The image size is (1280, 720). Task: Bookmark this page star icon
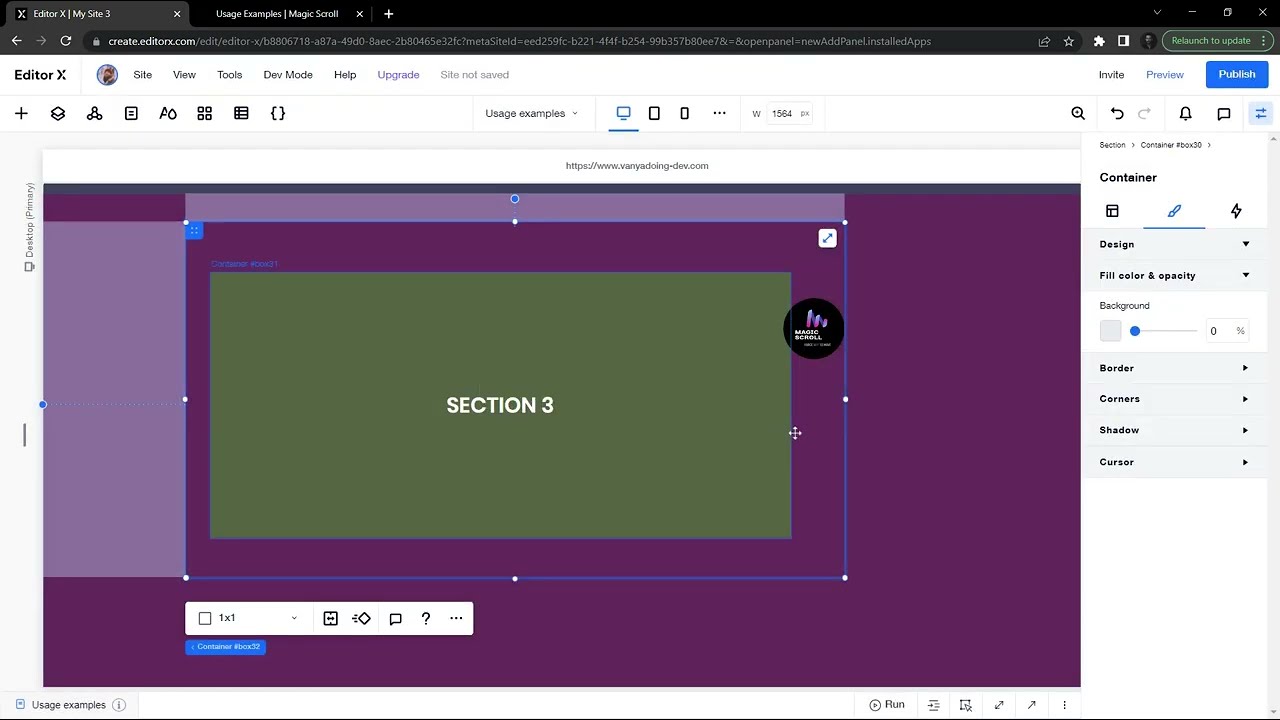click(x=1069, y=41)
